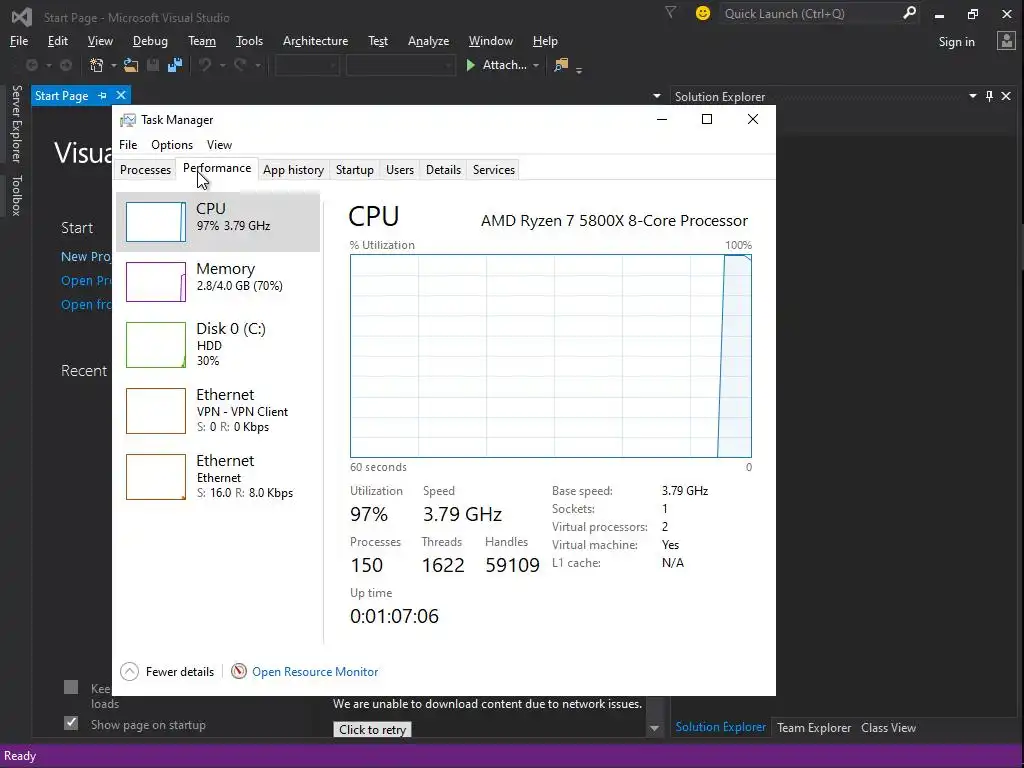Click the Task Manager title bar icon
Image resolution: width=1024 pixels, height=768 pixels.
(128, 120)
